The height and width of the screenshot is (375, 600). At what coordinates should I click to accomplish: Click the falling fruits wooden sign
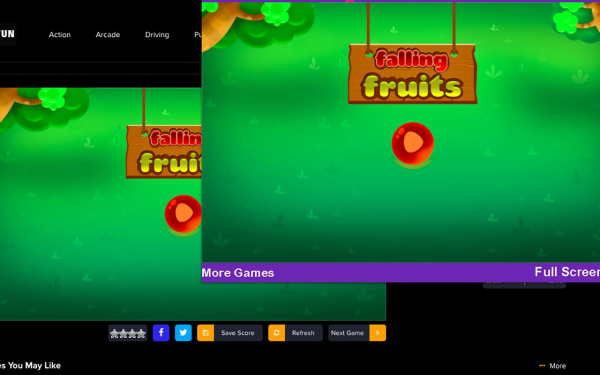(x=412, y=74)
